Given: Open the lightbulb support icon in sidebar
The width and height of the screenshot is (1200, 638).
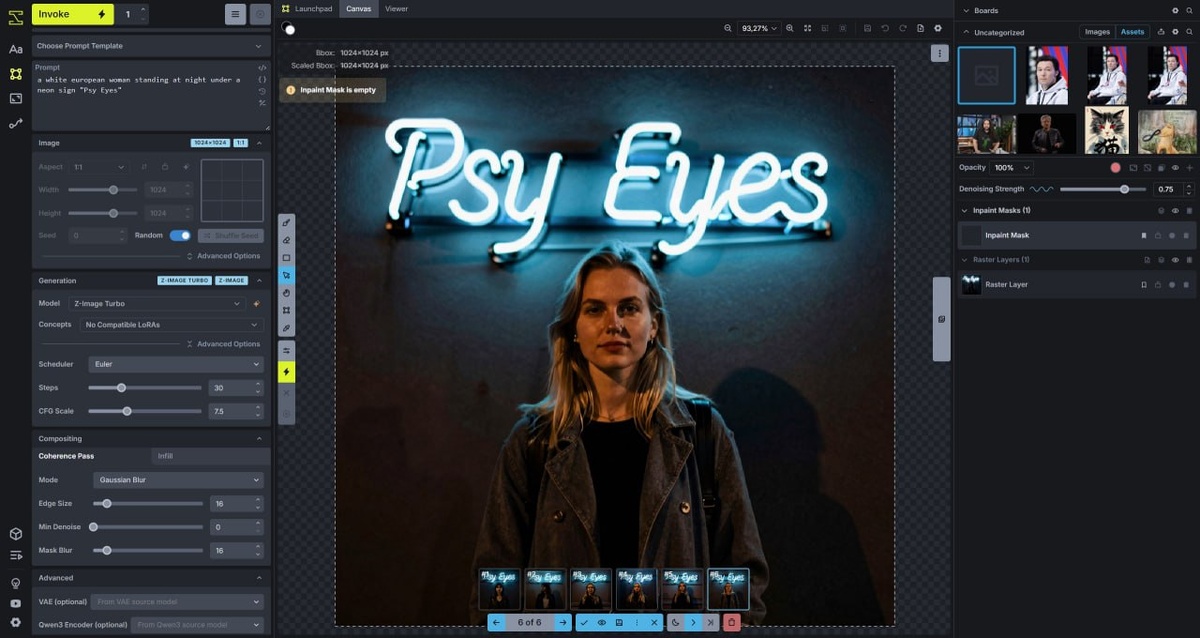Looking at the screenshot, I should pyautogui.click(x=15, y=583).
